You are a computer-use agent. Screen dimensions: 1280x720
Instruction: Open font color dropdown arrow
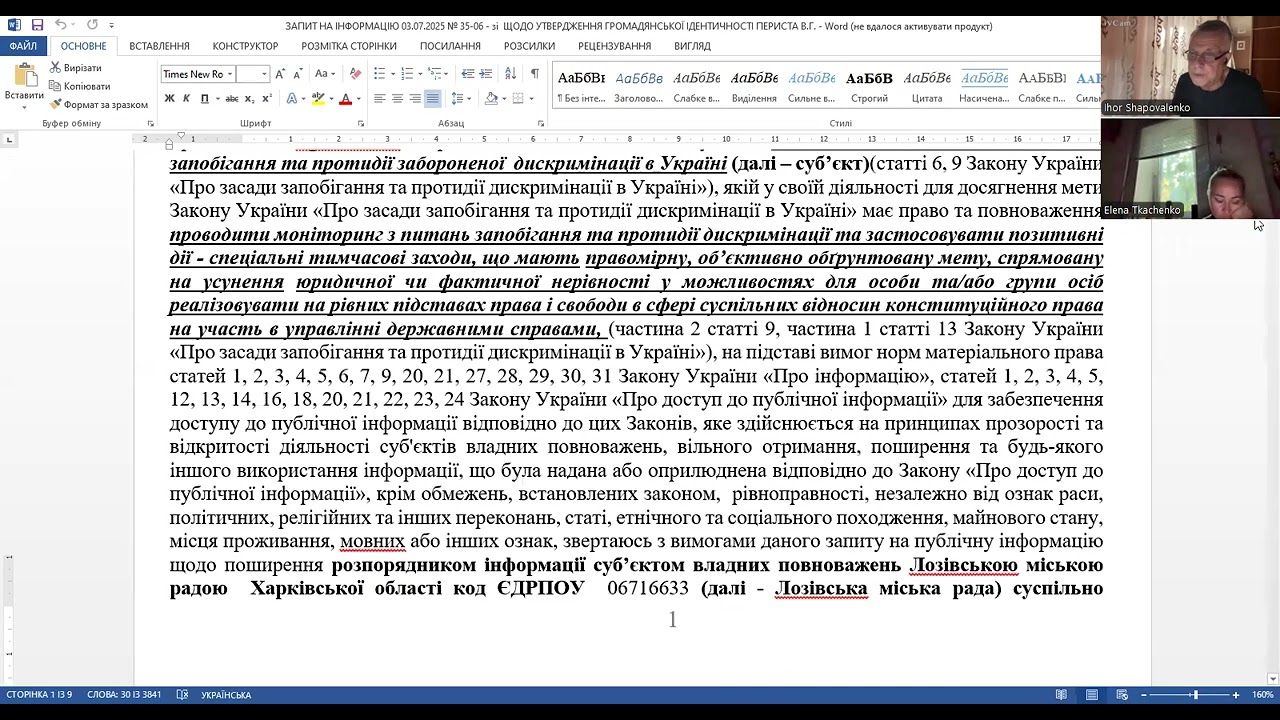tap(358, 98)
